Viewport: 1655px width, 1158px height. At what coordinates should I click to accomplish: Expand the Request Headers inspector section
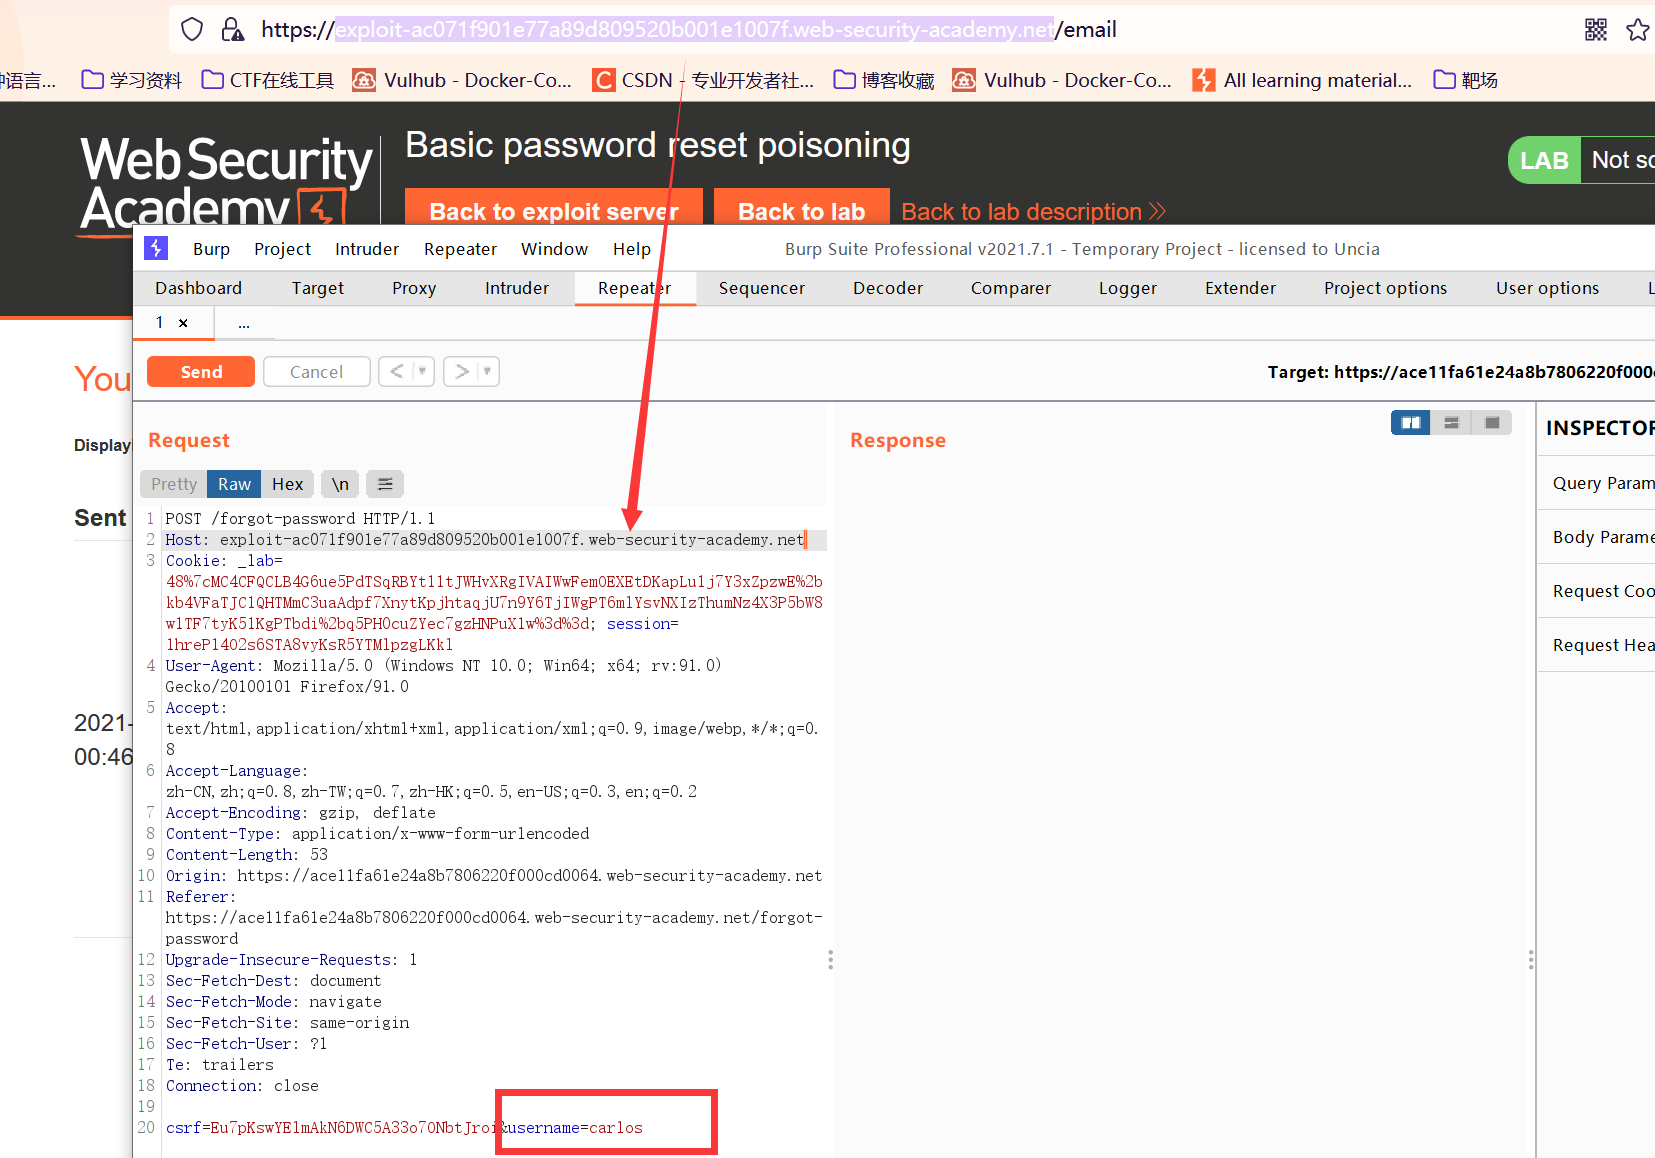point(1597,645)
